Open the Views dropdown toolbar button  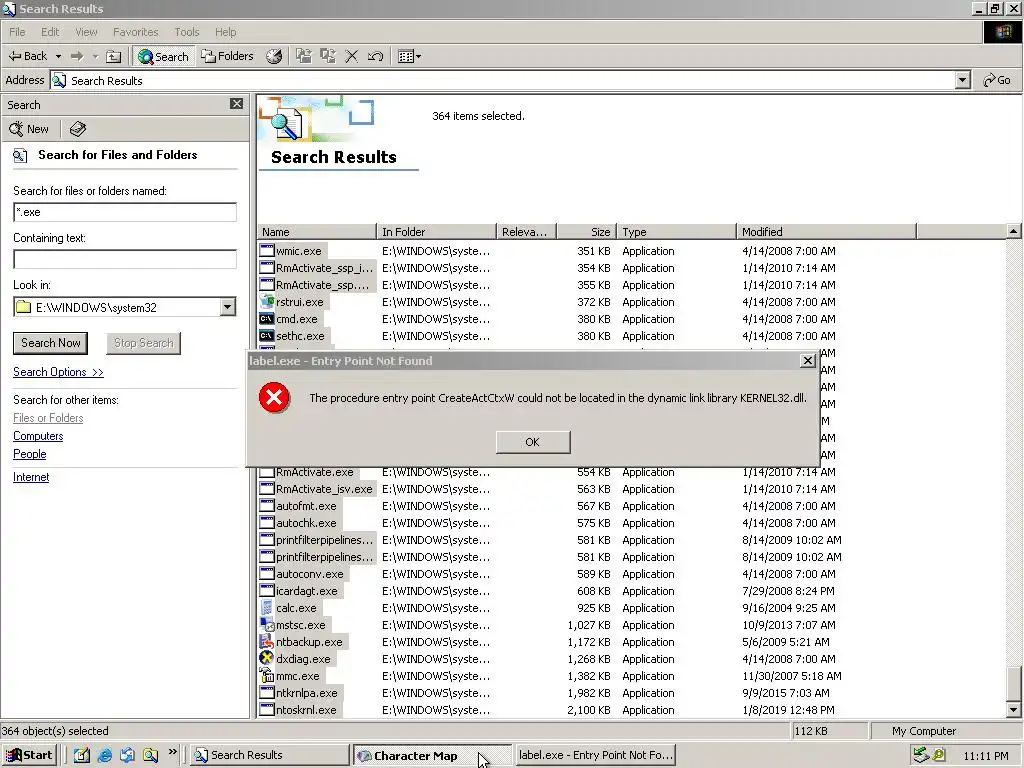pyautogui.click(x=409, y=56)
